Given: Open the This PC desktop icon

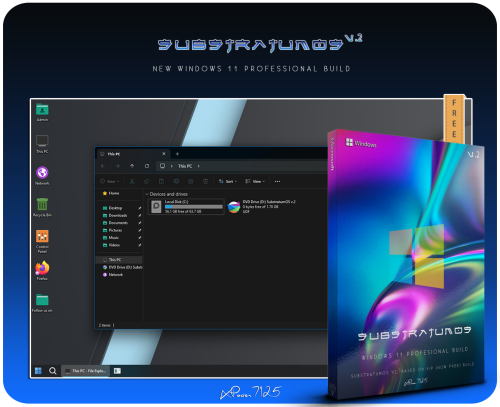Looking at the screenshot, I should tap(42, 144).
